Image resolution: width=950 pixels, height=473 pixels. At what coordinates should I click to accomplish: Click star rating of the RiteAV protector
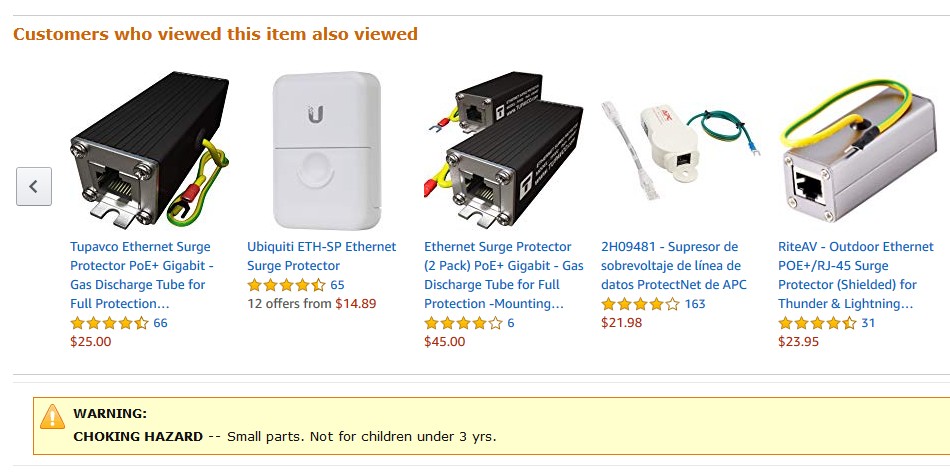pos(817,323)
